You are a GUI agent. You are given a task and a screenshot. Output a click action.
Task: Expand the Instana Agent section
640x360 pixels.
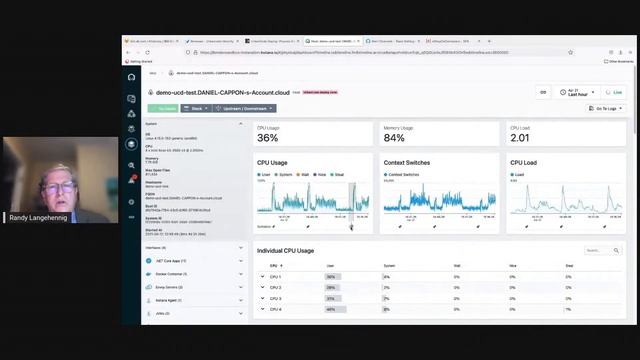point(240,300)
